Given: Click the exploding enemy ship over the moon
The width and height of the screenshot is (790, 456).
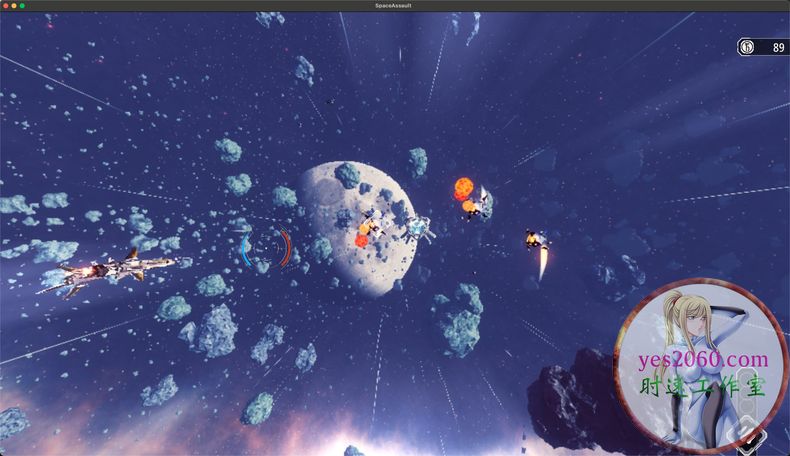Looking at the screenshot, I should coord(370,227).
